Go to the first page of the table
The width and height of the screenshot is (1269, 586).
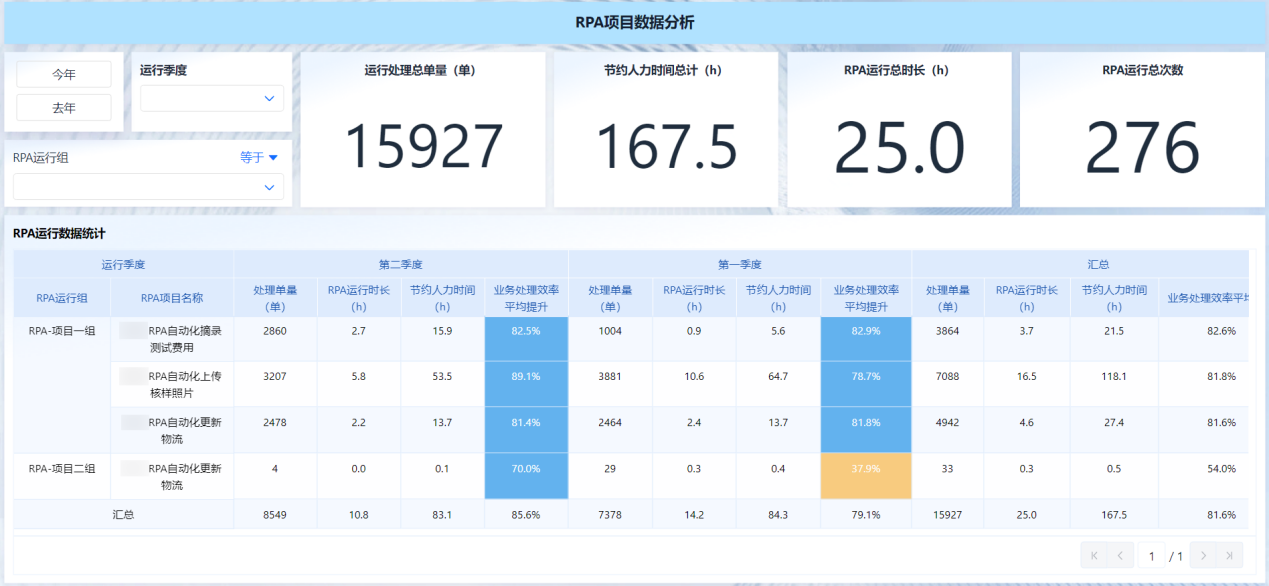(x=1094, y=555)
